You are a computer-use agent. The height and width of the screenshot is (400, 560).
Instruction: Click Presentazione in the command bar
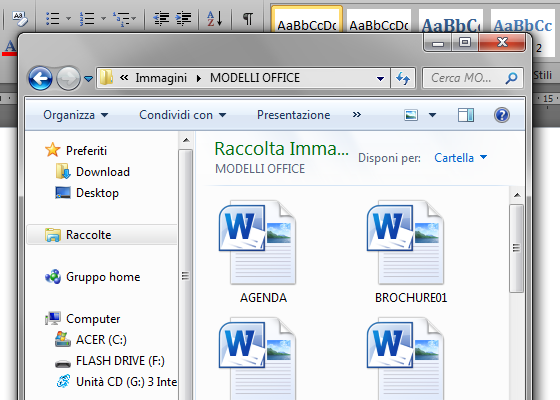point(294,115)
